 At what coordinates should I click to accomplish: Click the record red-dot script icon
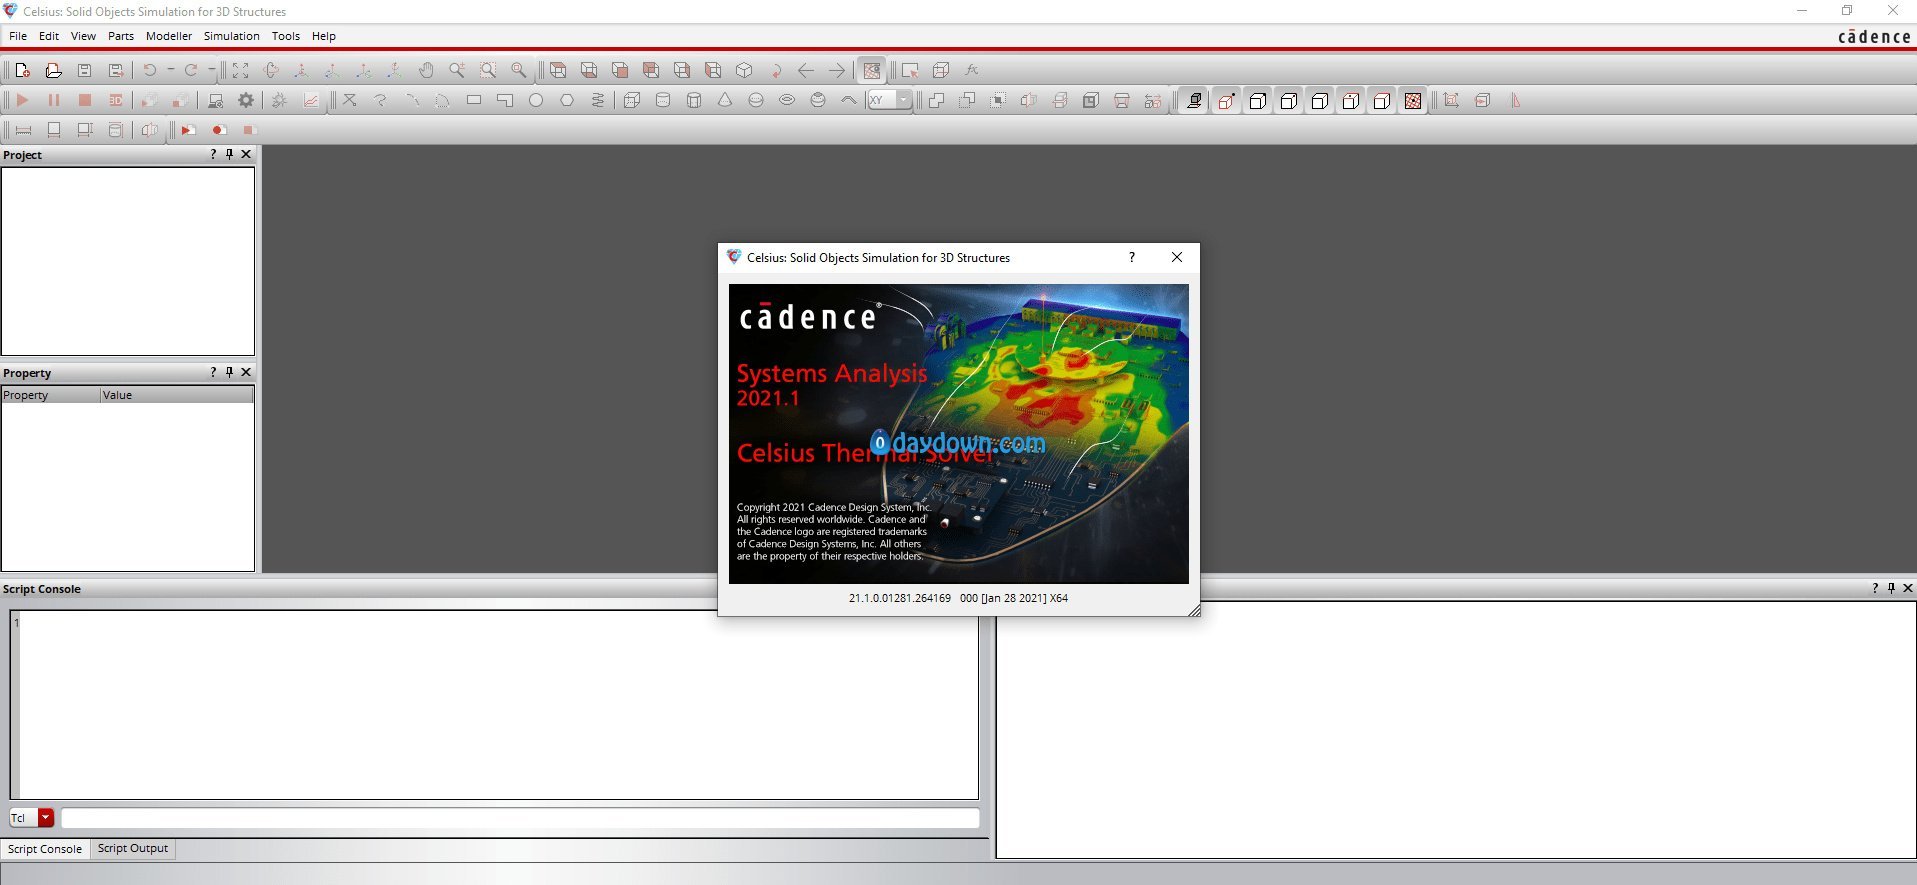point(219,130)
